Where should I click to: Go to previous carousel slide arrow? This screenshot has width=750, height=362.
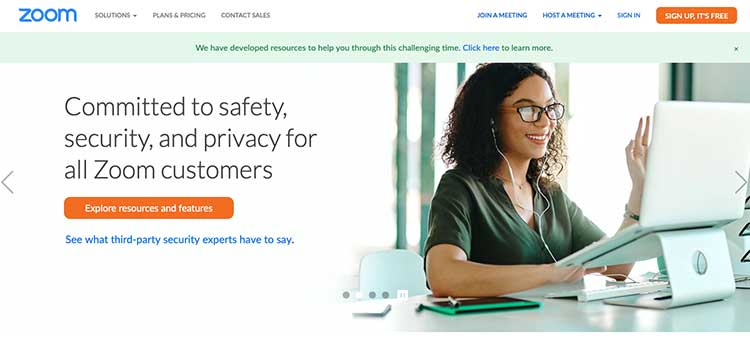pos(7,182)
